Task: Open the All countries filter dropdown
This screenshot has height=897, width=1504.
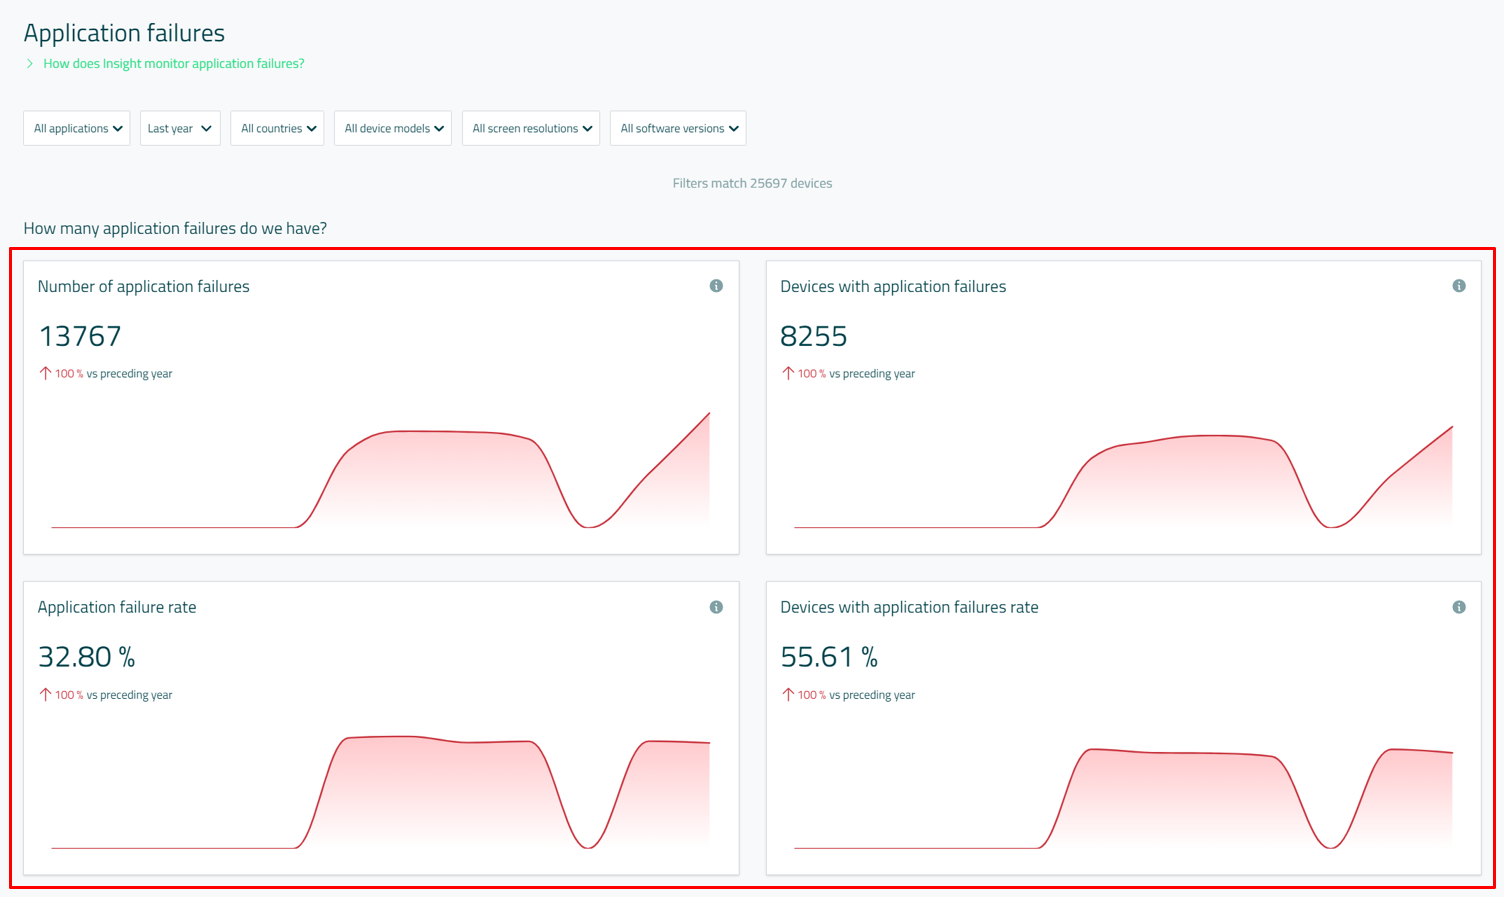Action: pos(277,128)
